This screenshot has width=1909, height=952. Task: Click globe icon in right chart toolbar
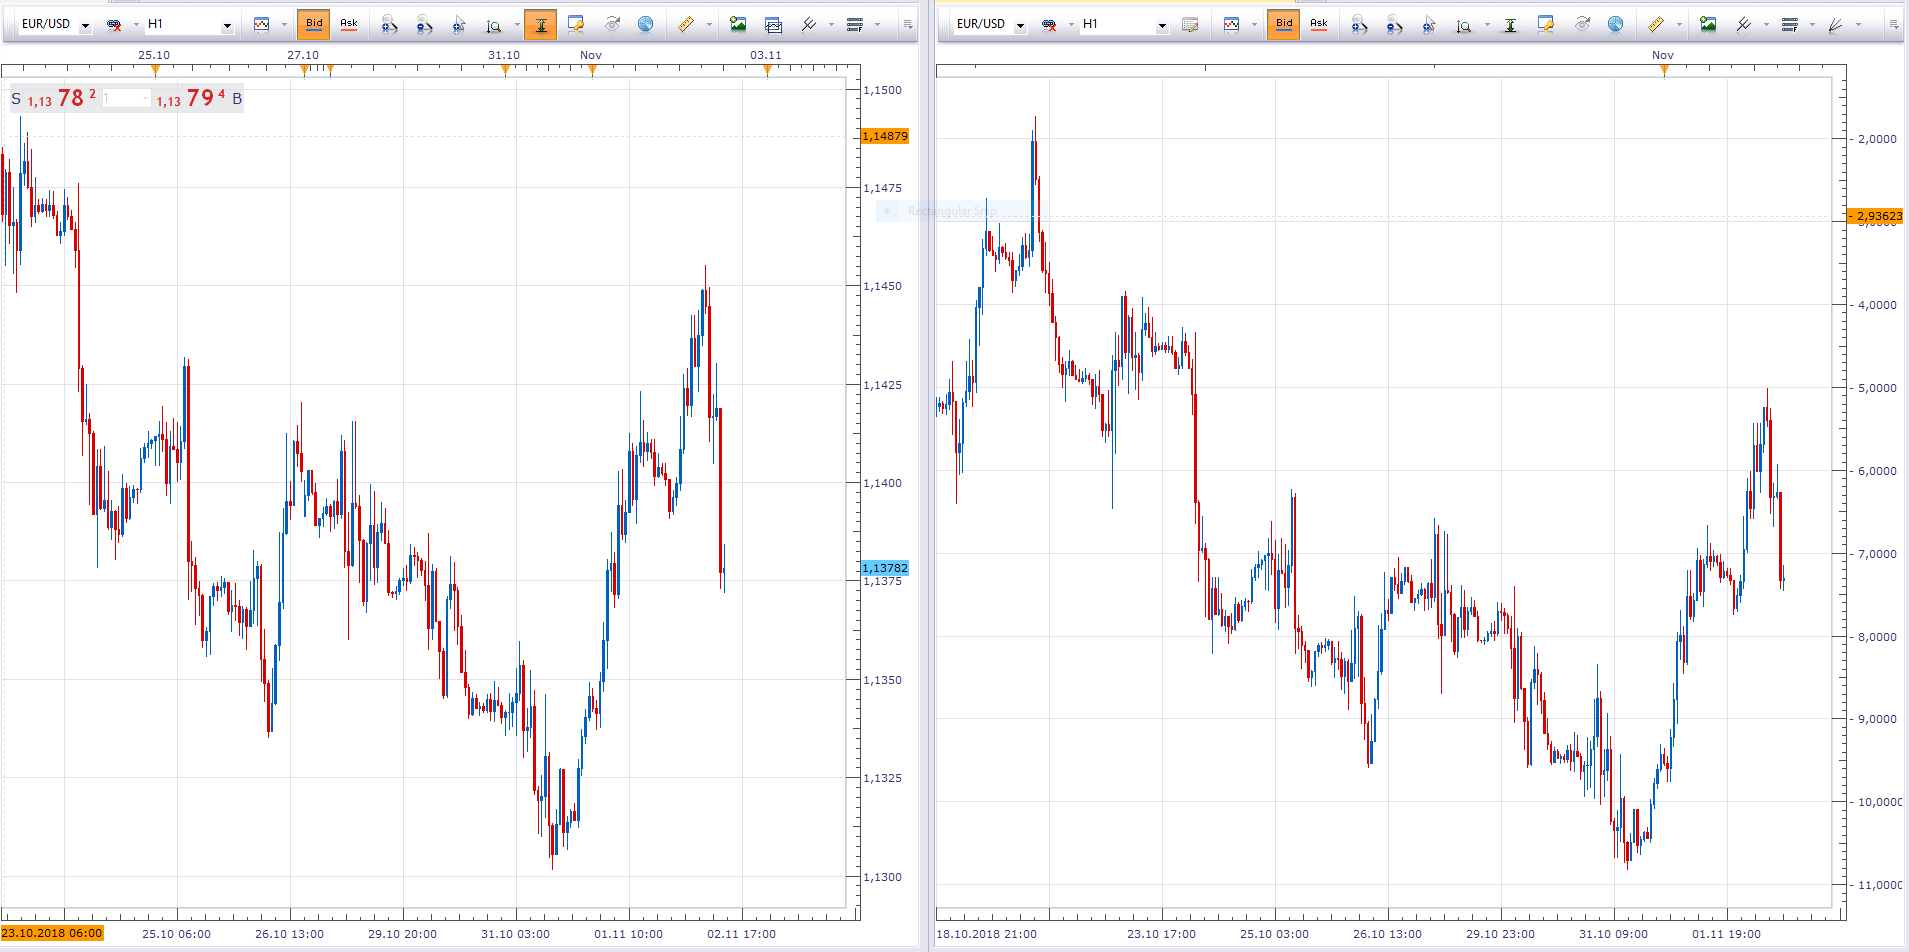pyautogui.click(x=1615, y=24)
